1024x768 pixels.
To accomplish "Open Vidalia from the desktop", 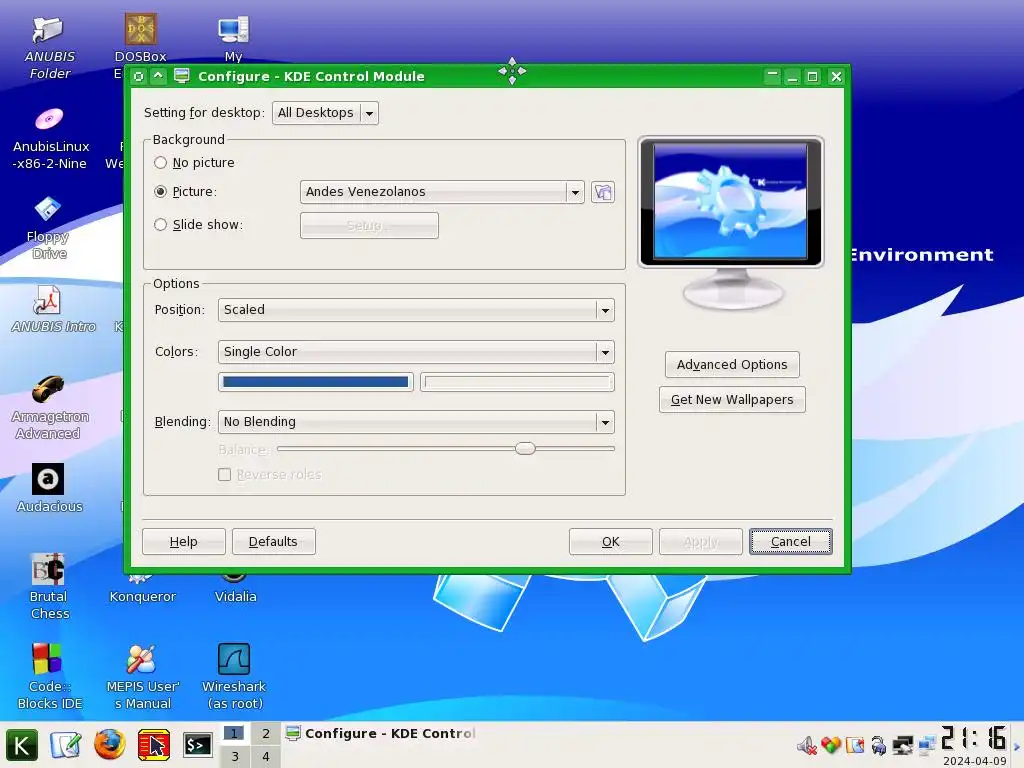I will 235,596.
